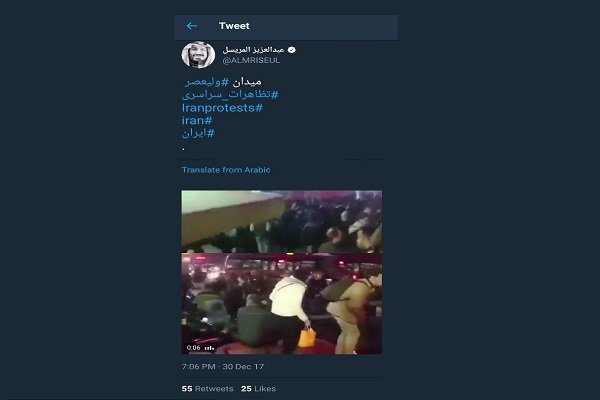
Task: View the 25 Likes list
Action: tap(258, 389)
